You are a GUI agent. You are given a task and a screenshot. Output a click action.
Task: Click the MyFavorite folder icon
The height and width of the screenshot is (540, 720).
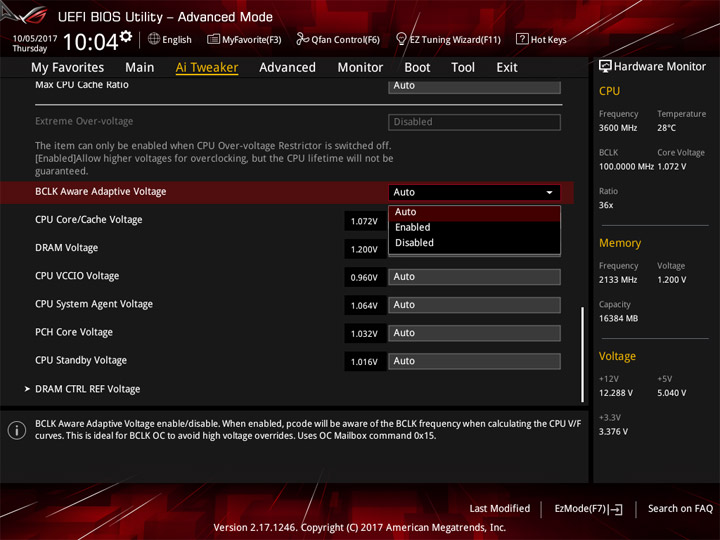coord(213,39)
